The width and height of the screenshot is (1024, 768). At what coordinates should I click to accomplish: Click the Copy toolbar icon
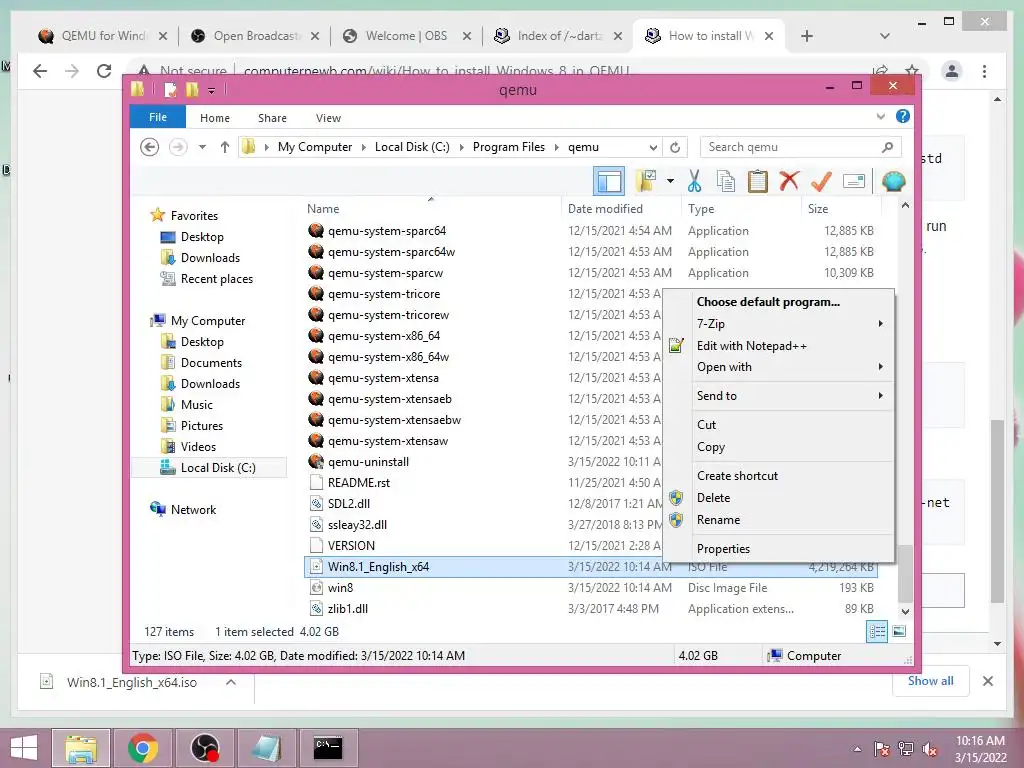click(726, 181)
